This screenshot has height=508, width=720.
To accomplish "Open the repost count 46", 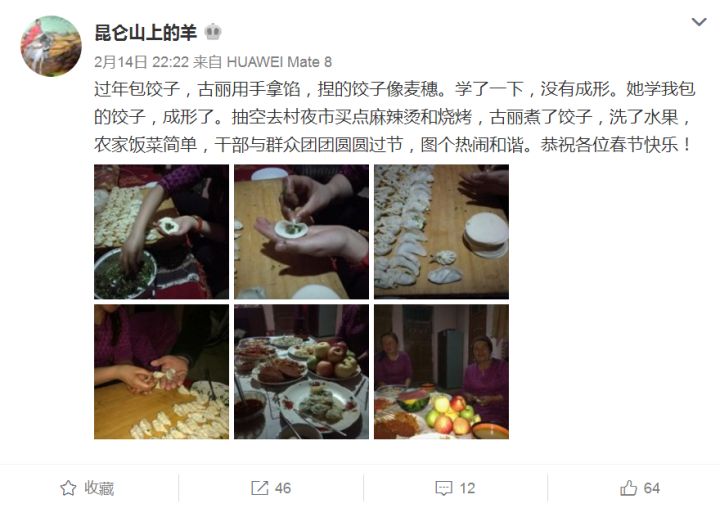I will pos(283,488).
